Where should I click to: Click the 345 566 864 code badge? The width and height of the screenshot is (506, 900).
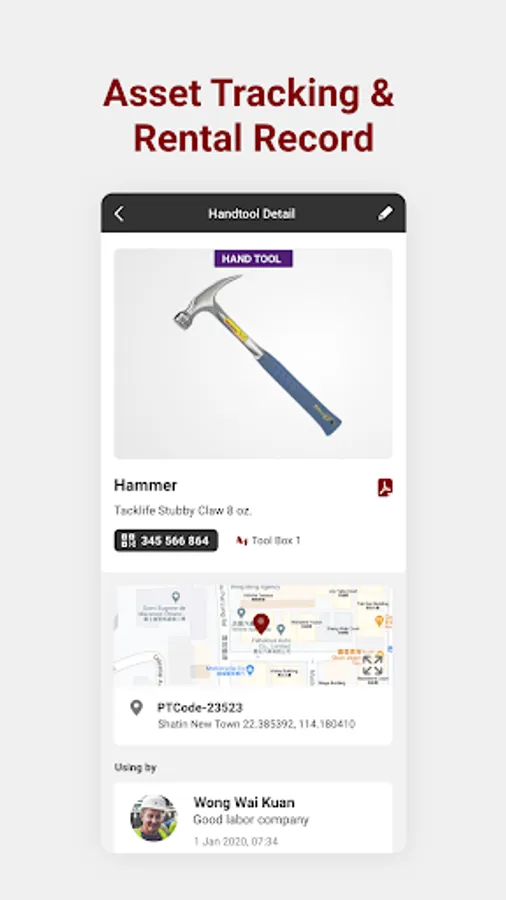166,540
